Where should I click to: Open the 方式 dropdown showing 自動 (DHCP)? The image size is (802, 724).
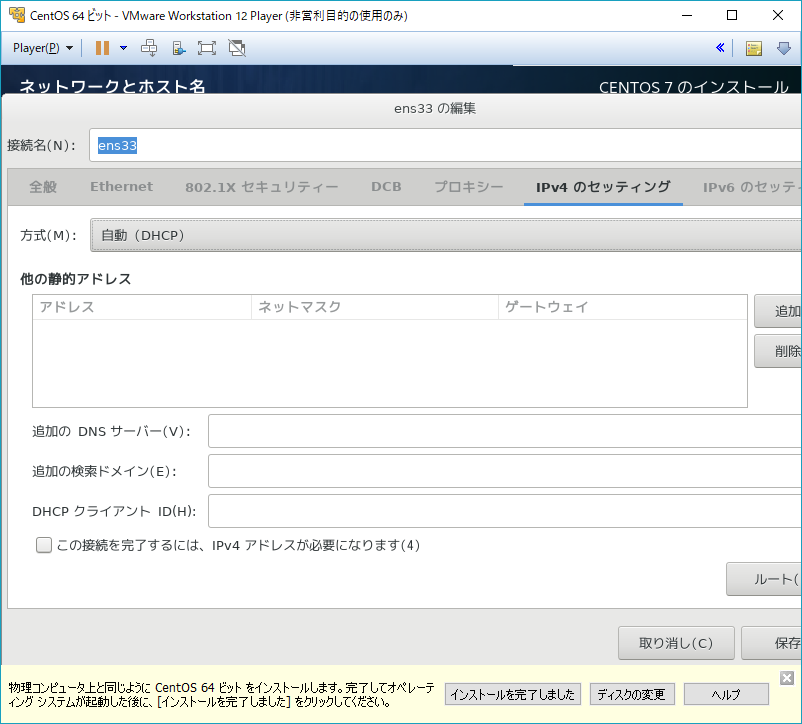coord(446,235)
